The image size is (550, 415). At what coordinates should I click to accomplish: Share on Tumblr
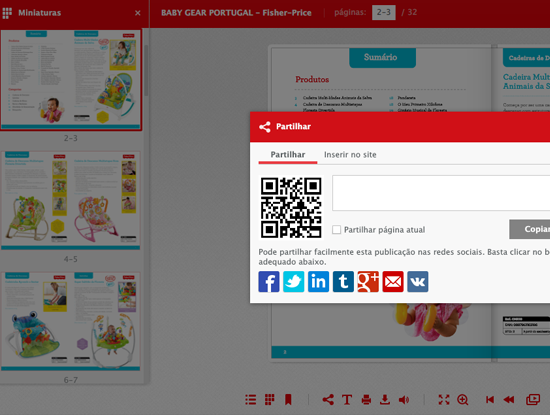(343, 281)
